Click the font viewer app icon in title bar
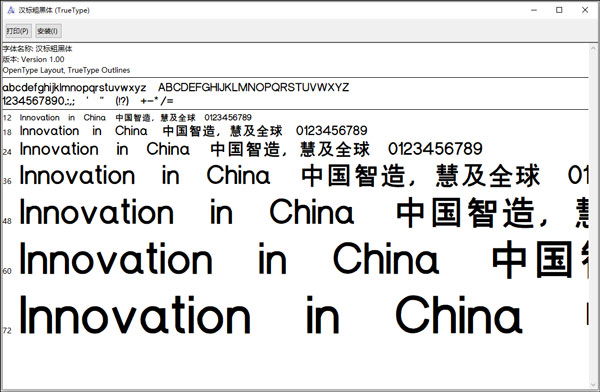The width and height of the screenshot is (600, 392). (x=10, y=10)
